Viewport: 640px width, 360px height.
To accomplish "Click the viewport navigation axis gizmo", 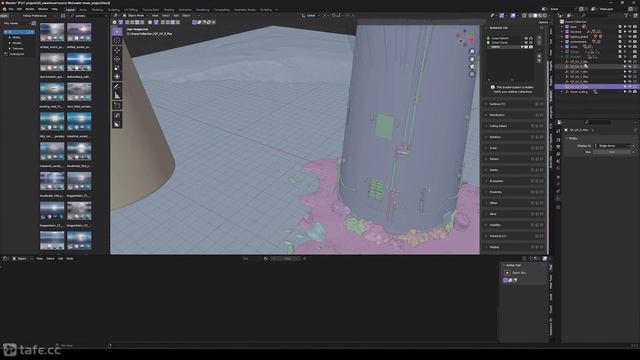I will (465, 38).
